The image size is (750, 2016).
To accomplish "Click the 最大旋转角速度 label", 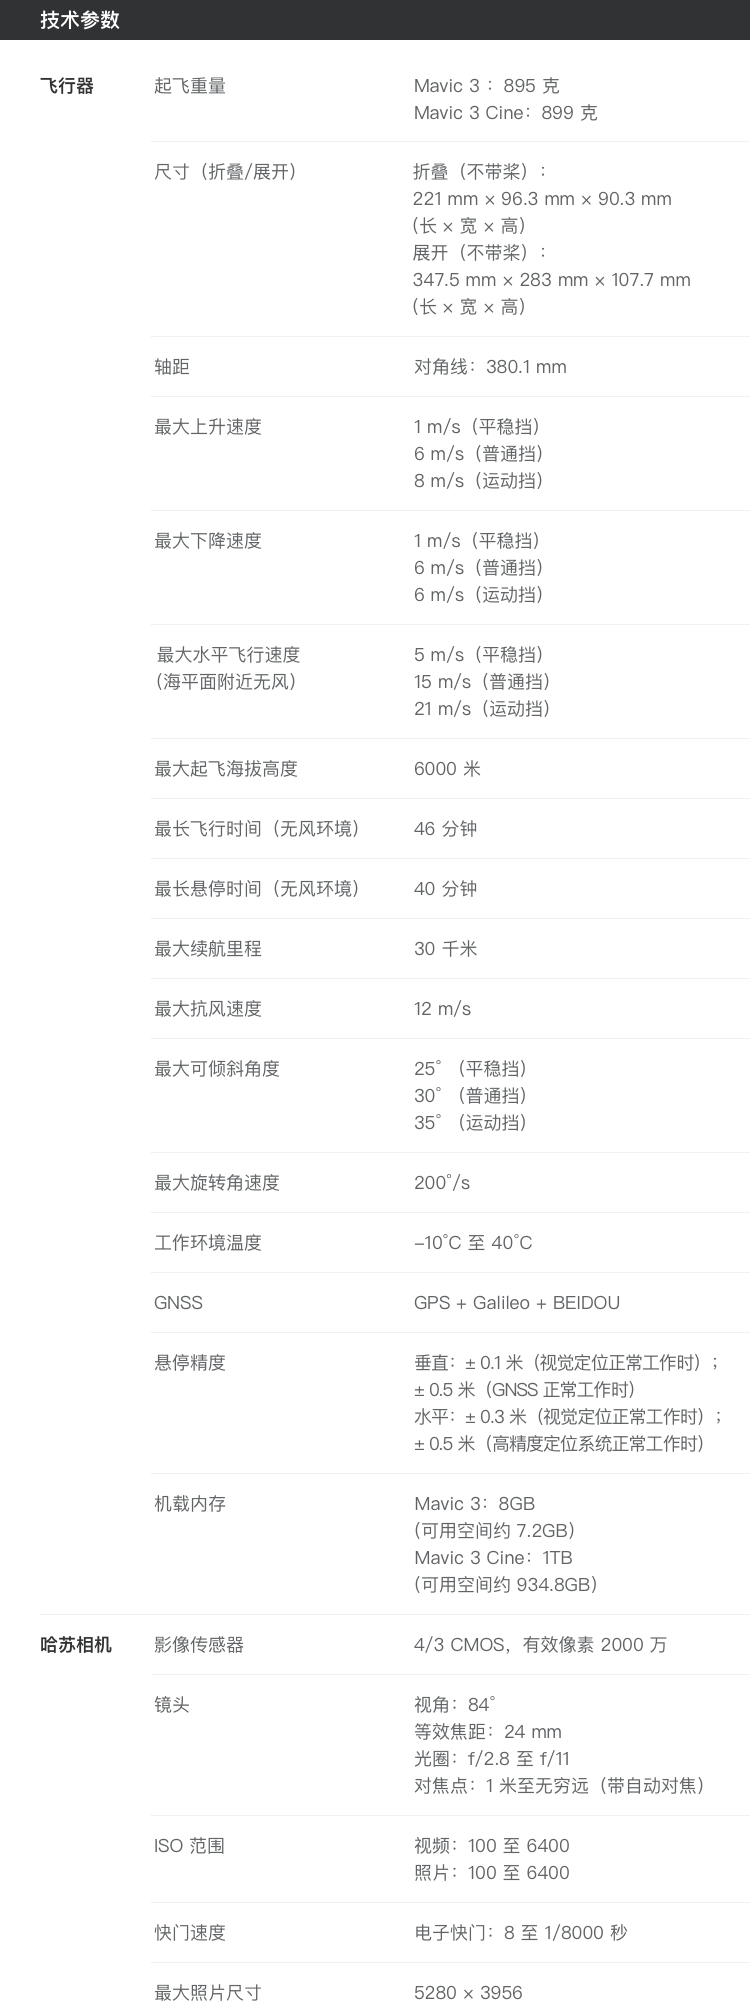I will coord(217,1183).
